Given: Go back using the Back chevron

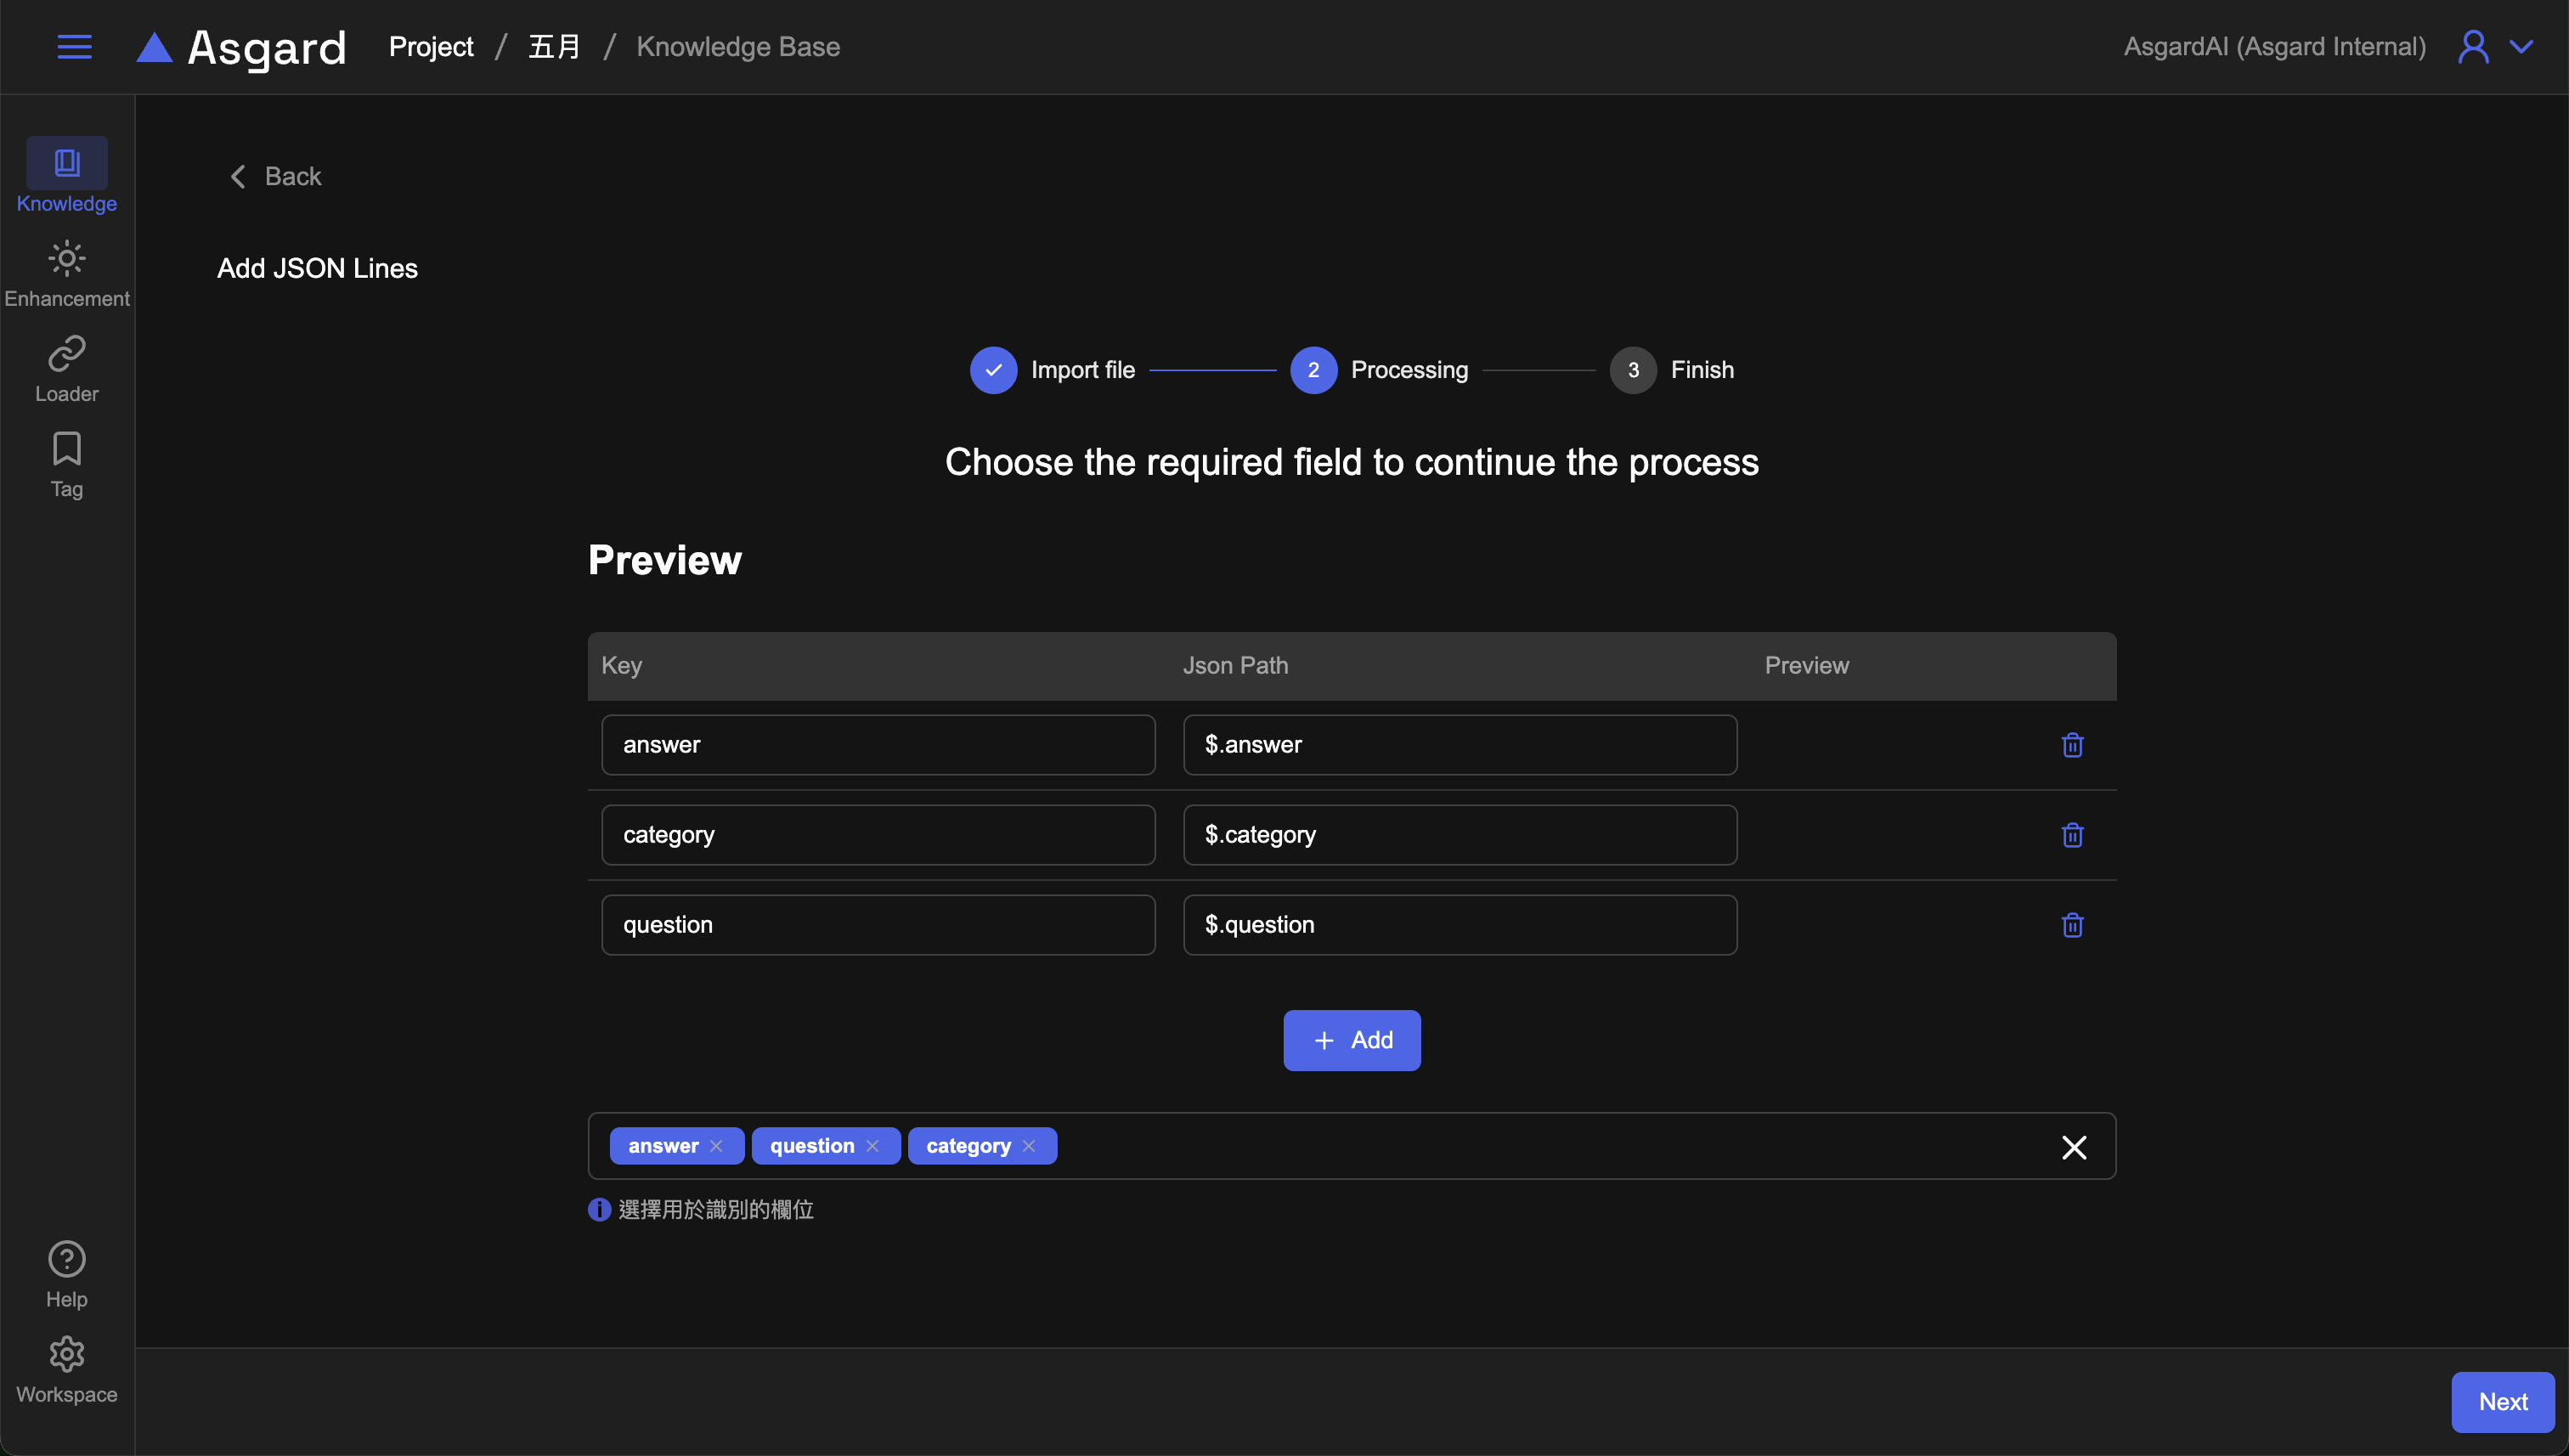Looking at the screenshot, I should (238, 177).
